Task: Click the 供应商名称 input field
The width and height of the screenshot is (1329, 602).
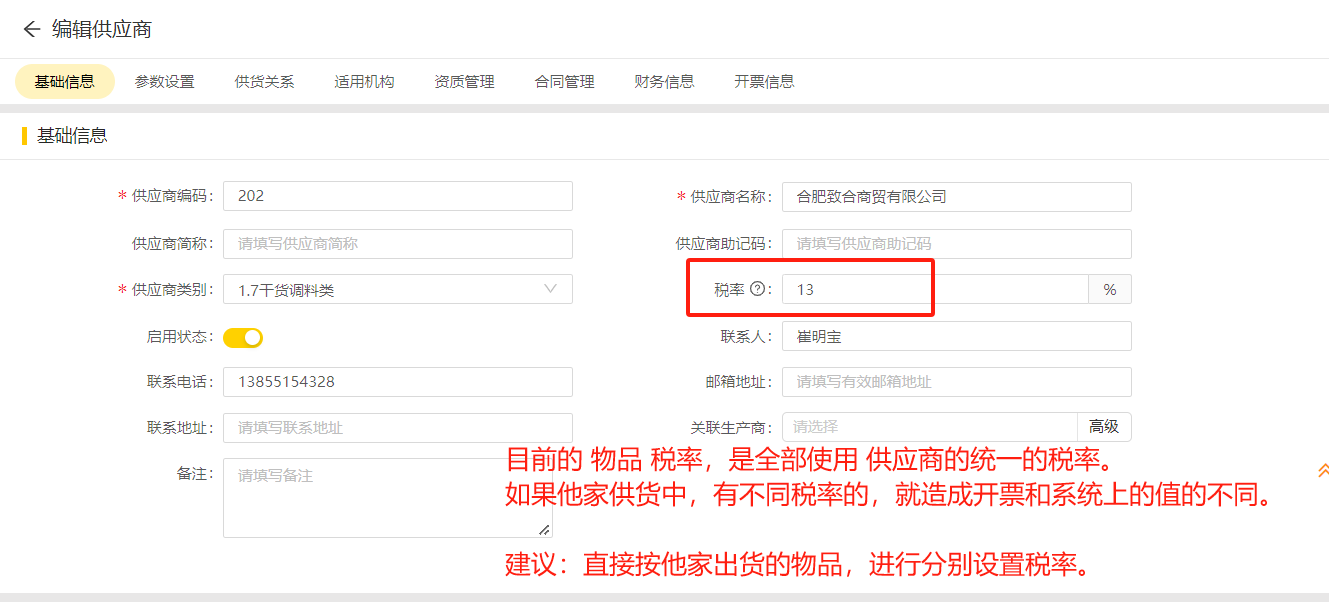Action: pos(956,197)
